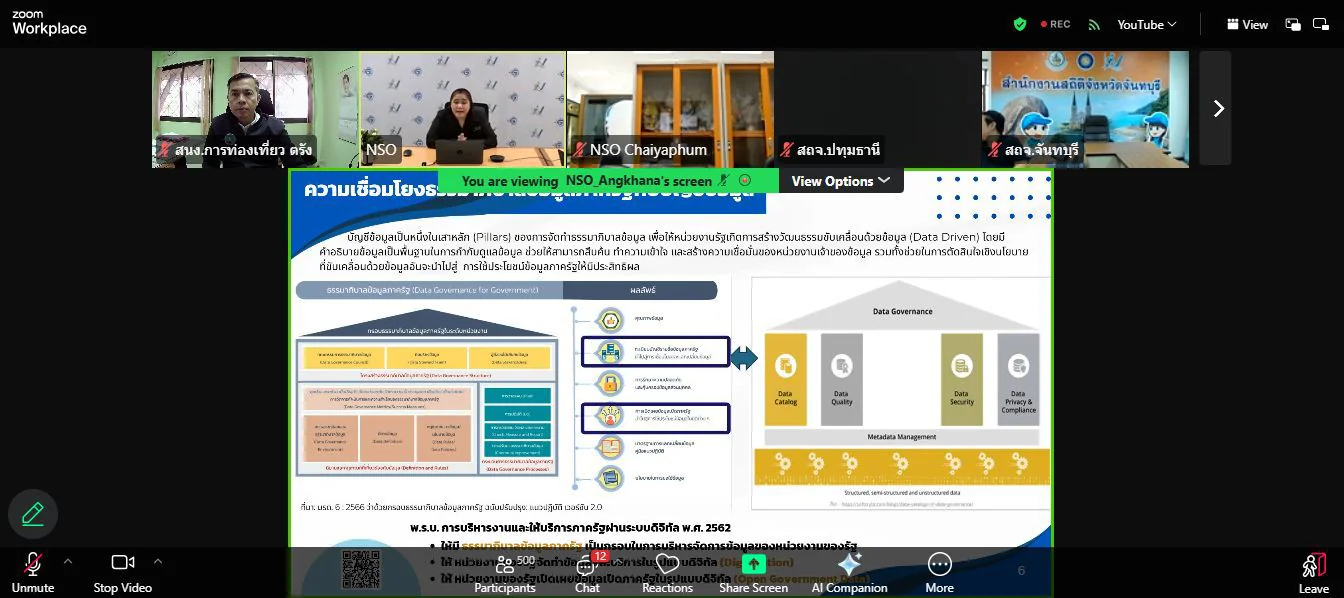The height and width of the screenshot is (598, 1344).
Task: Click the green live-stream signal icon
Action: 1094,24
